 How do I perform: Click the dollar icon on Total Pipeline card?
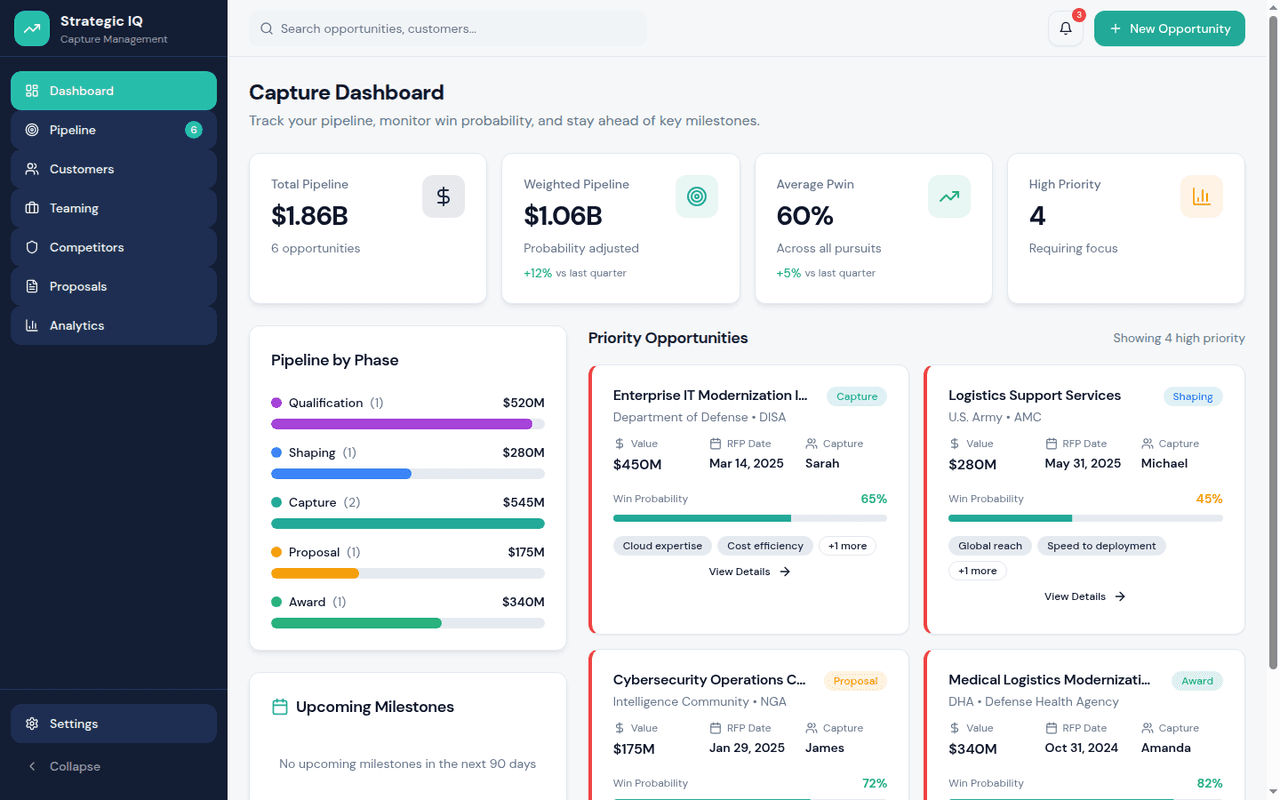[x=443, y=197]
